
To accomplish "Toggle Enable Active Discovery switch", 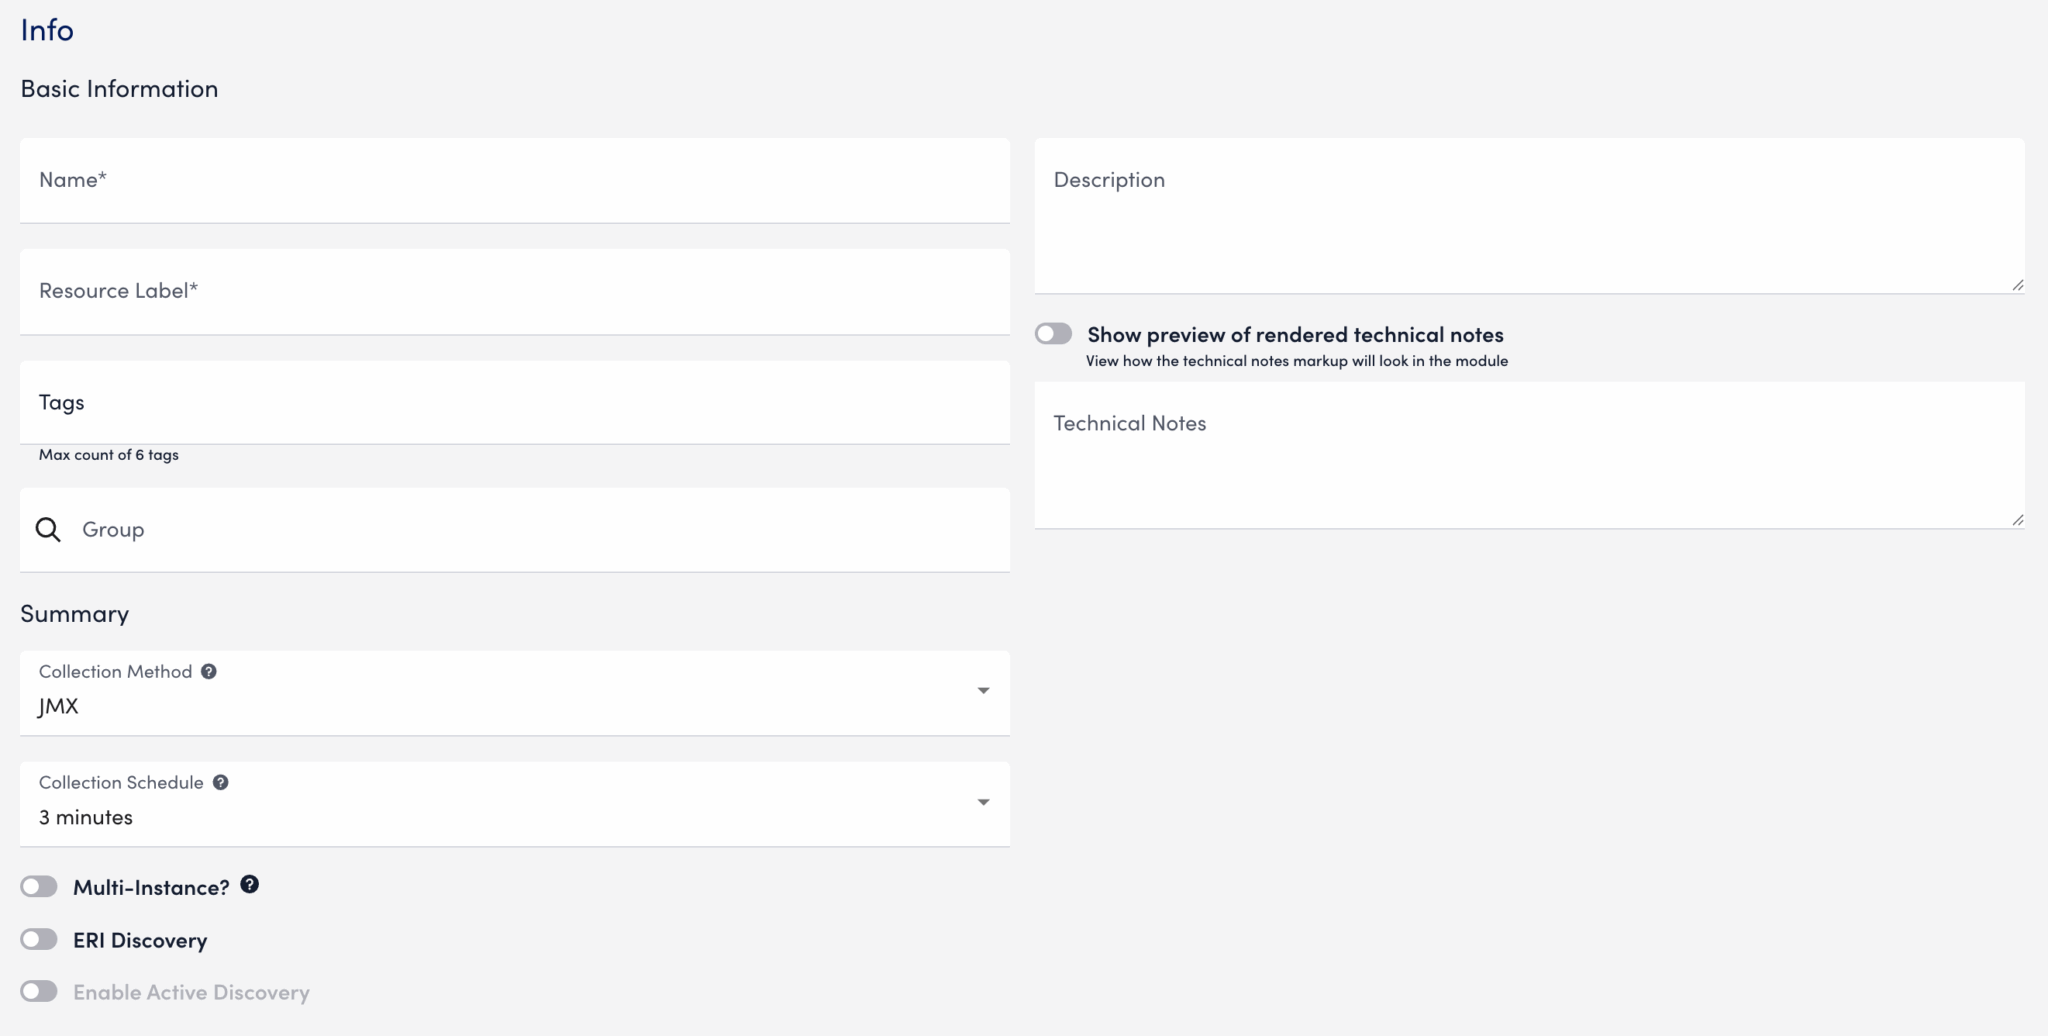I will coord(39,992).
